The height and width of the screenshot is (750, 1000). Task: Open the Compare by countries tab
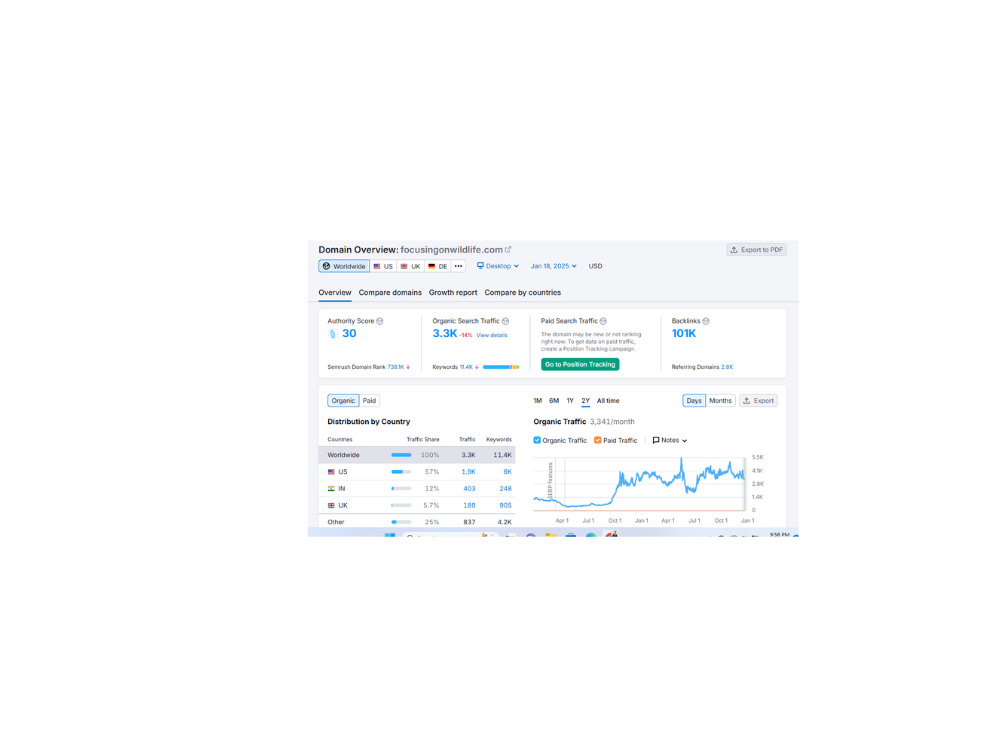(x=522, y=293)
